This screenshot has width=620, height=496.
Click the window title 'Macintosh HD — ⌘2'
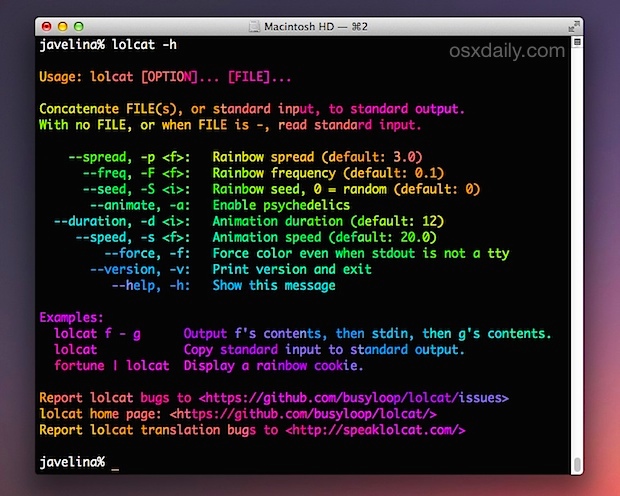click(316, 27)
